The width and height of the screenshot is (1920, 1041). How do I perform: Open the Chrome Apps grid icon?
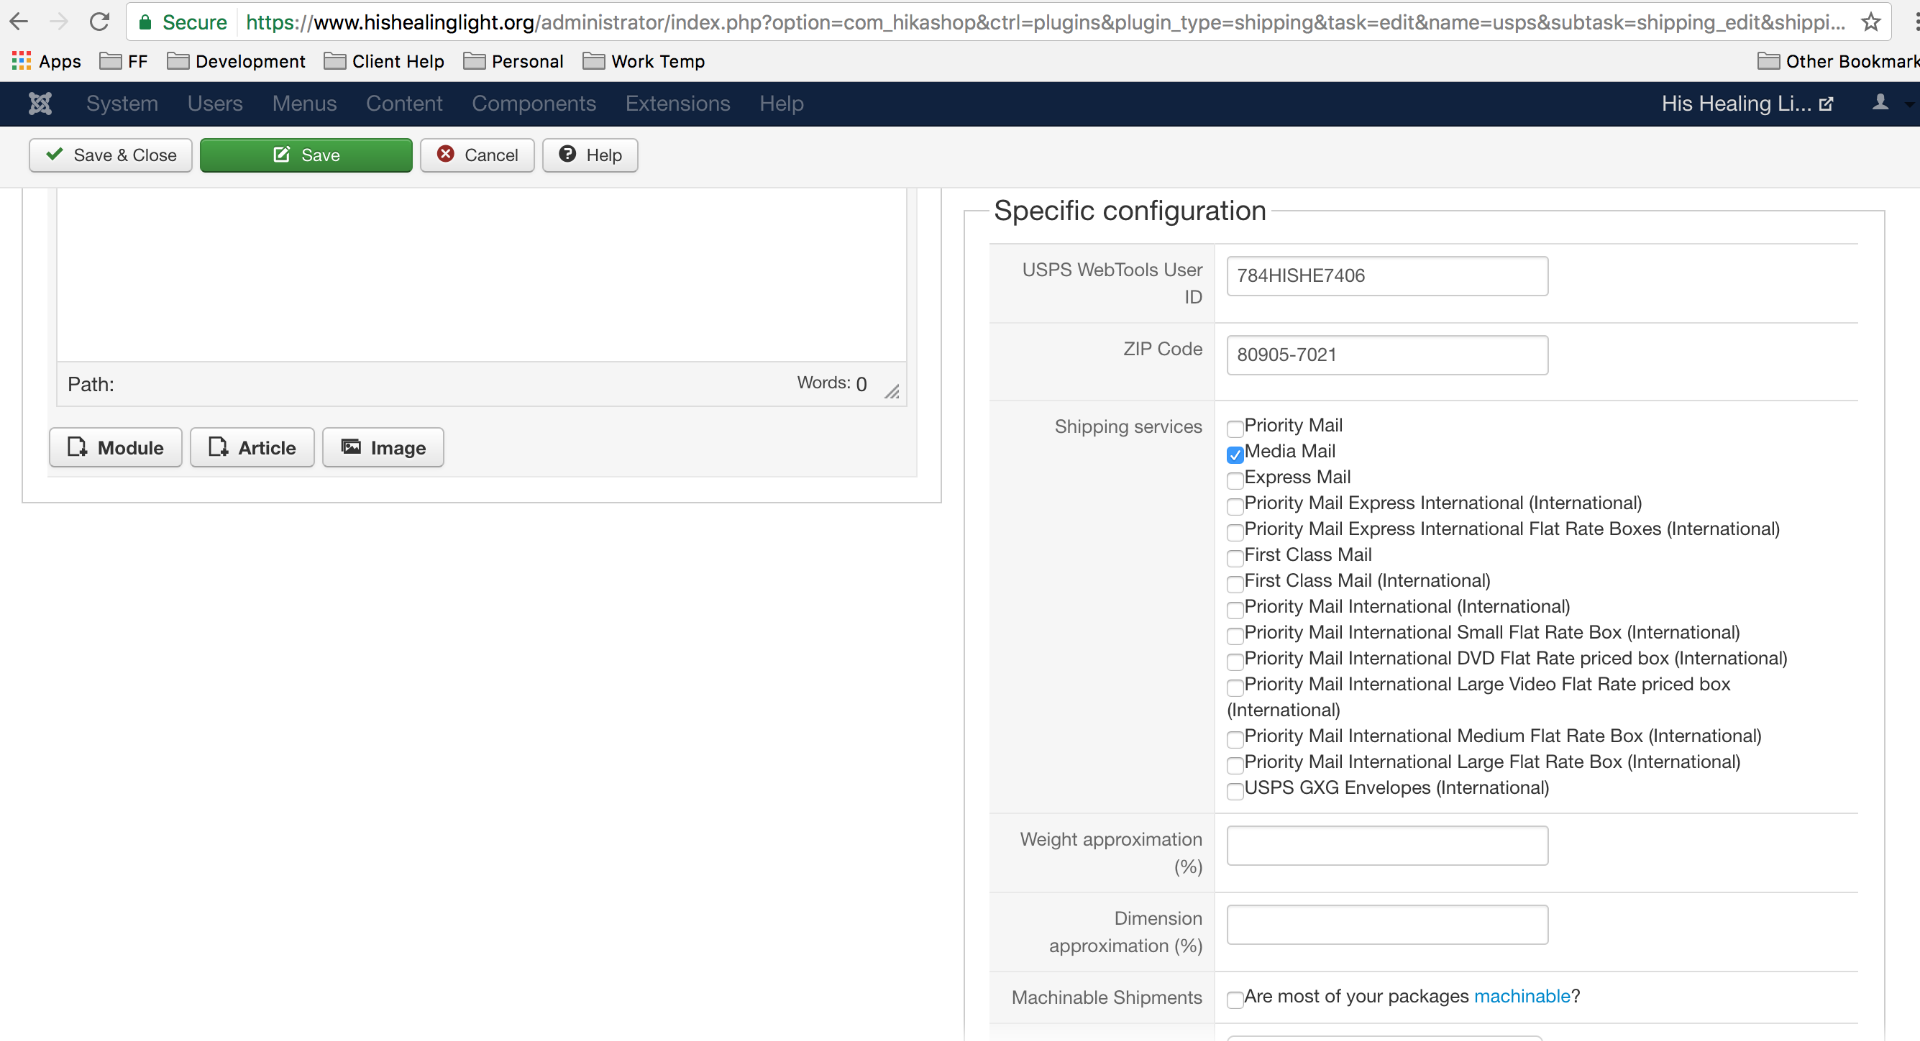tap(21, 61)
